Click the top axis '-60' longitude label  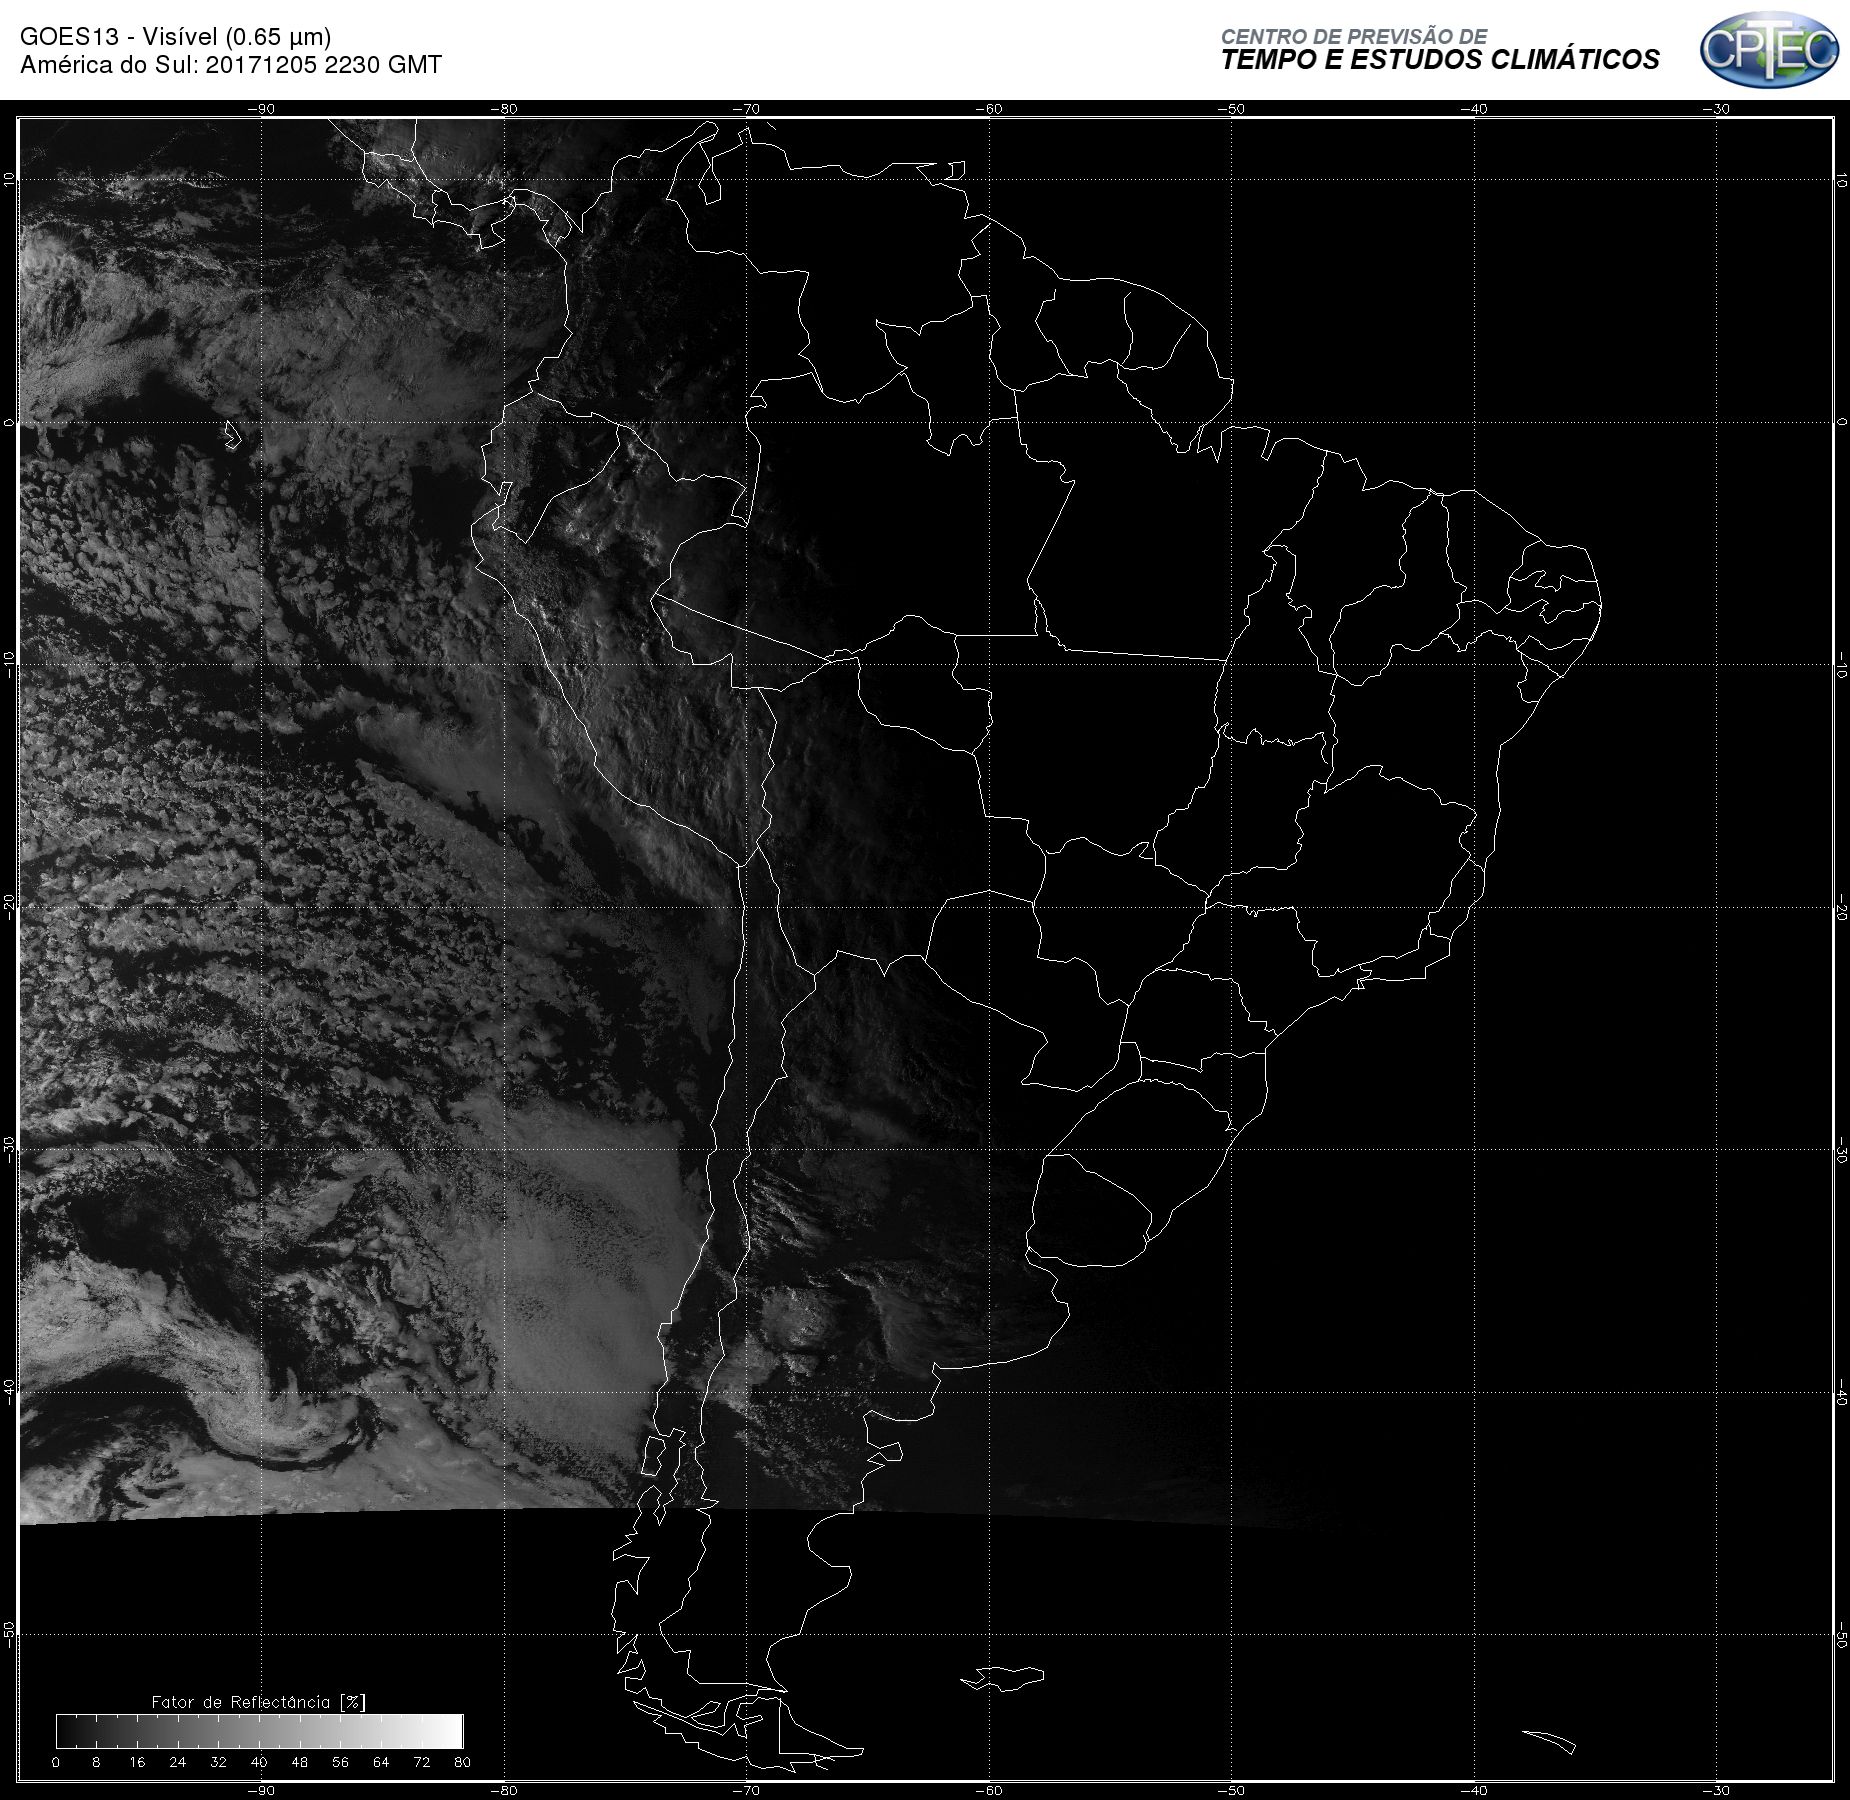click(988, 109)
